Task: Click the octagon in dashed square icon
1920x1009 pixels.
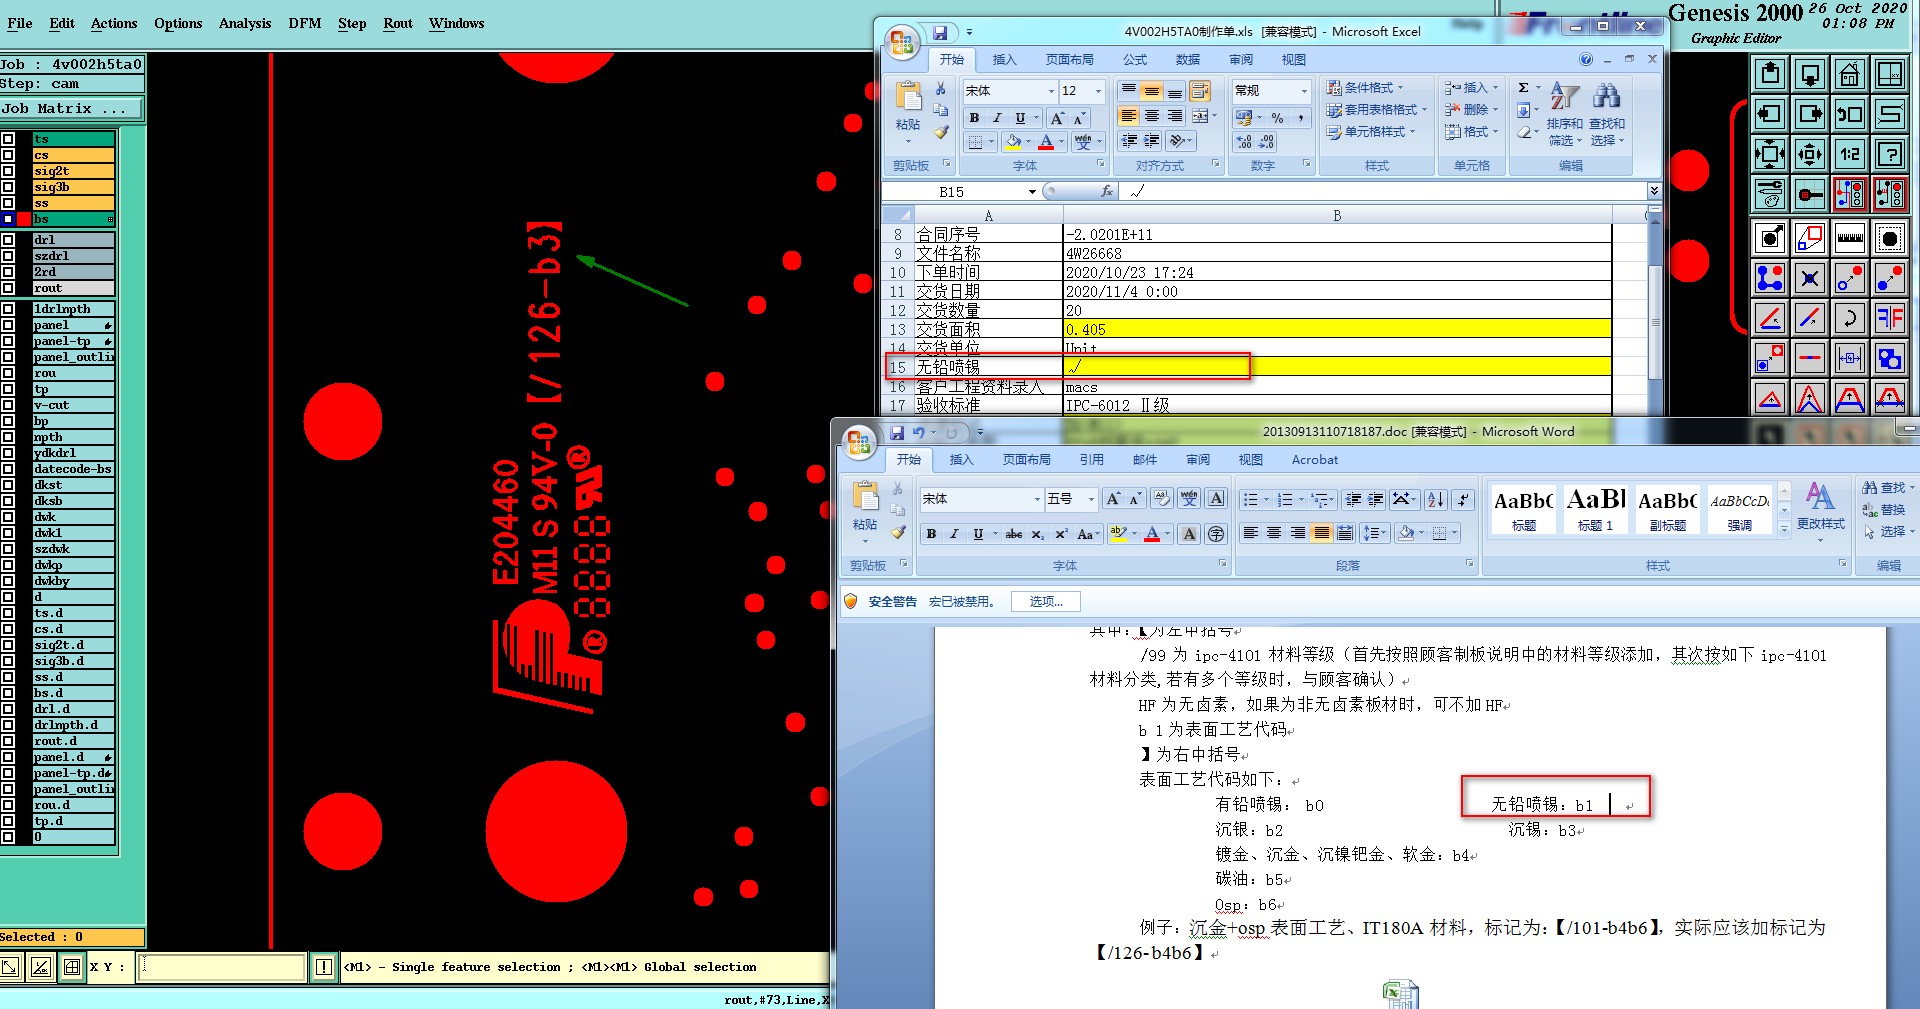Action: tap(1890, 238)
